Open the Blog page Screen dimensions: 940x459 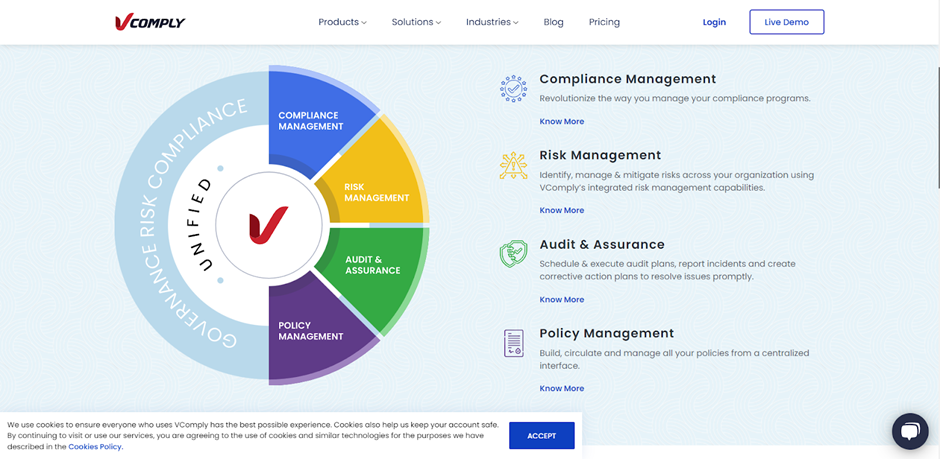pyautogui.click(x=553, y=22)
